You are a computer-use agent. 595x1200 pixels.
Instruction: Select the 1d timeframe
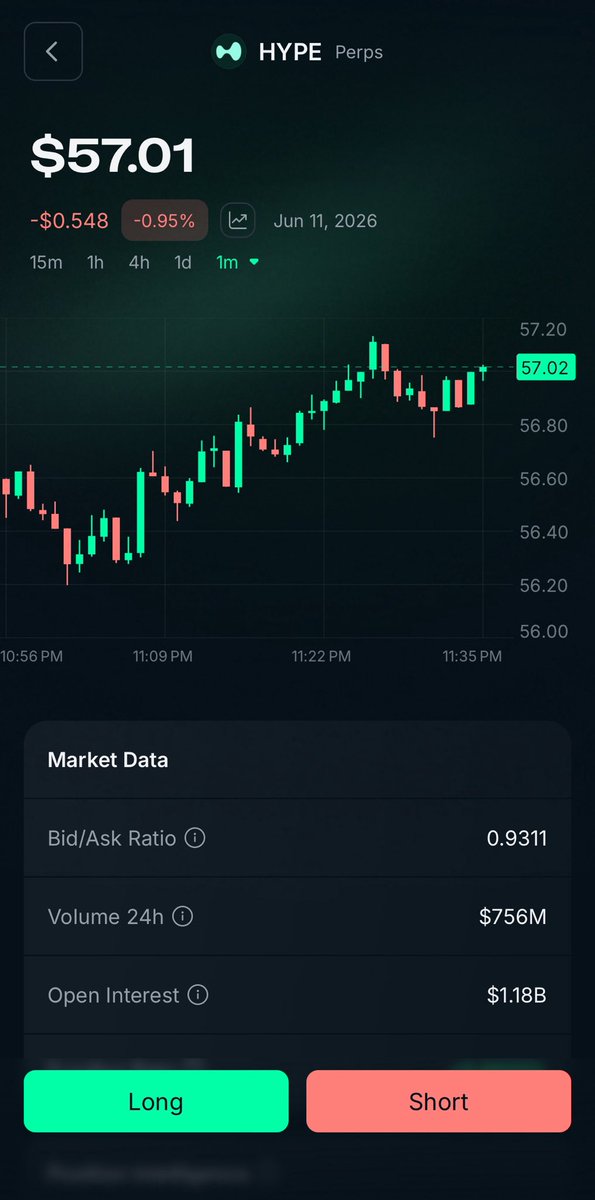(183, 262)
